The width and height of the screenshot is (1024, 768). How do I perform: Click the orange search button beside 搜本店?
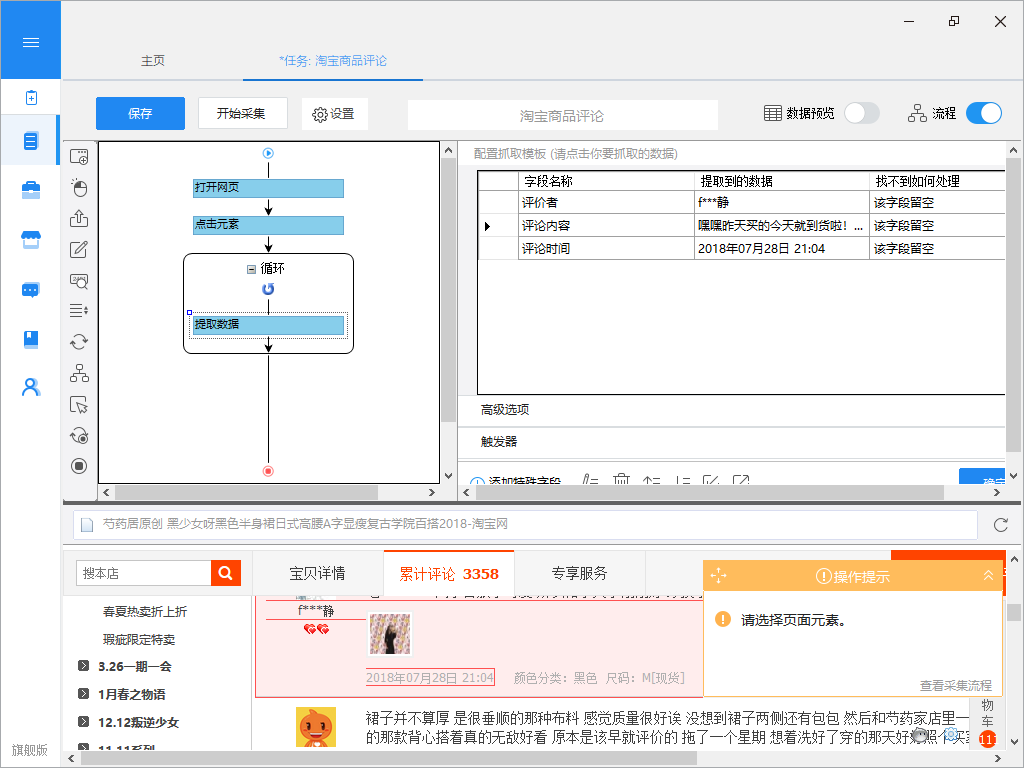(x=226, y=573)
